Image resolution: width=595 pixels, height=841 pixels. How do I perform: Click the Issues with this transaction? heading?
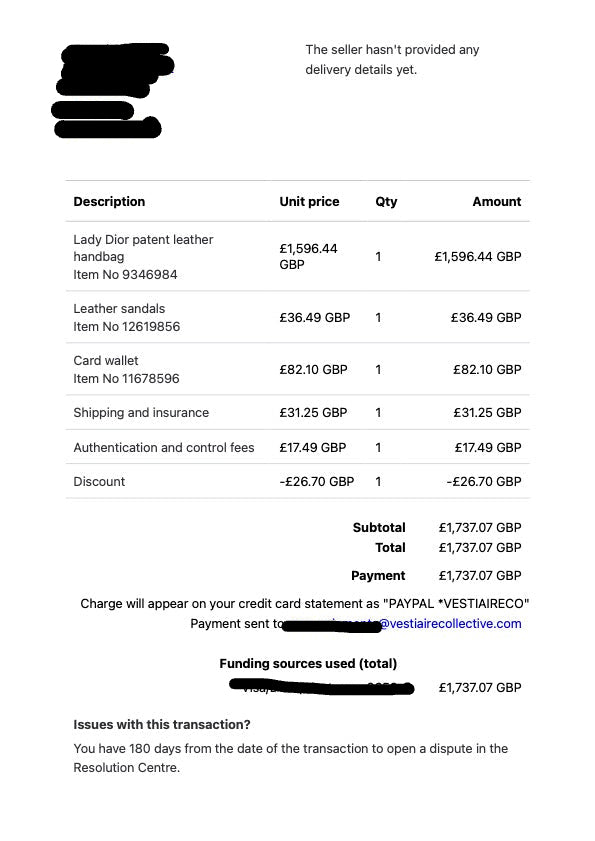click(162, 725)
